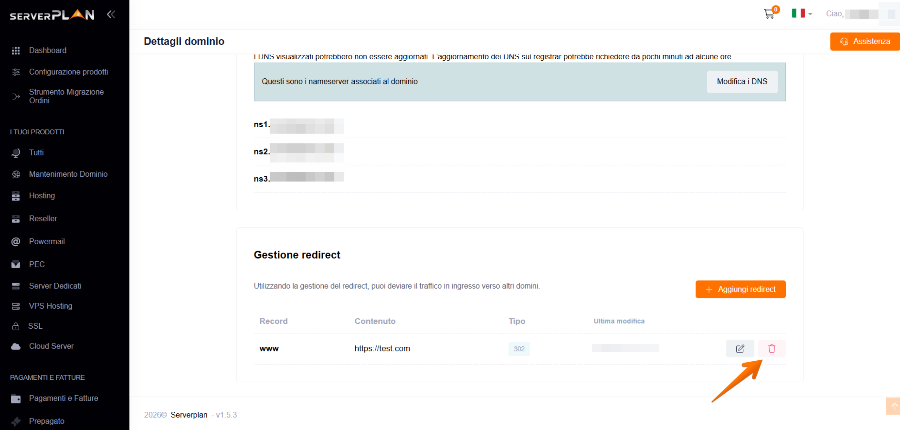Edit the www redirect with pencil icon
Screen dimensions: 900x430
[x=740, y=348]
